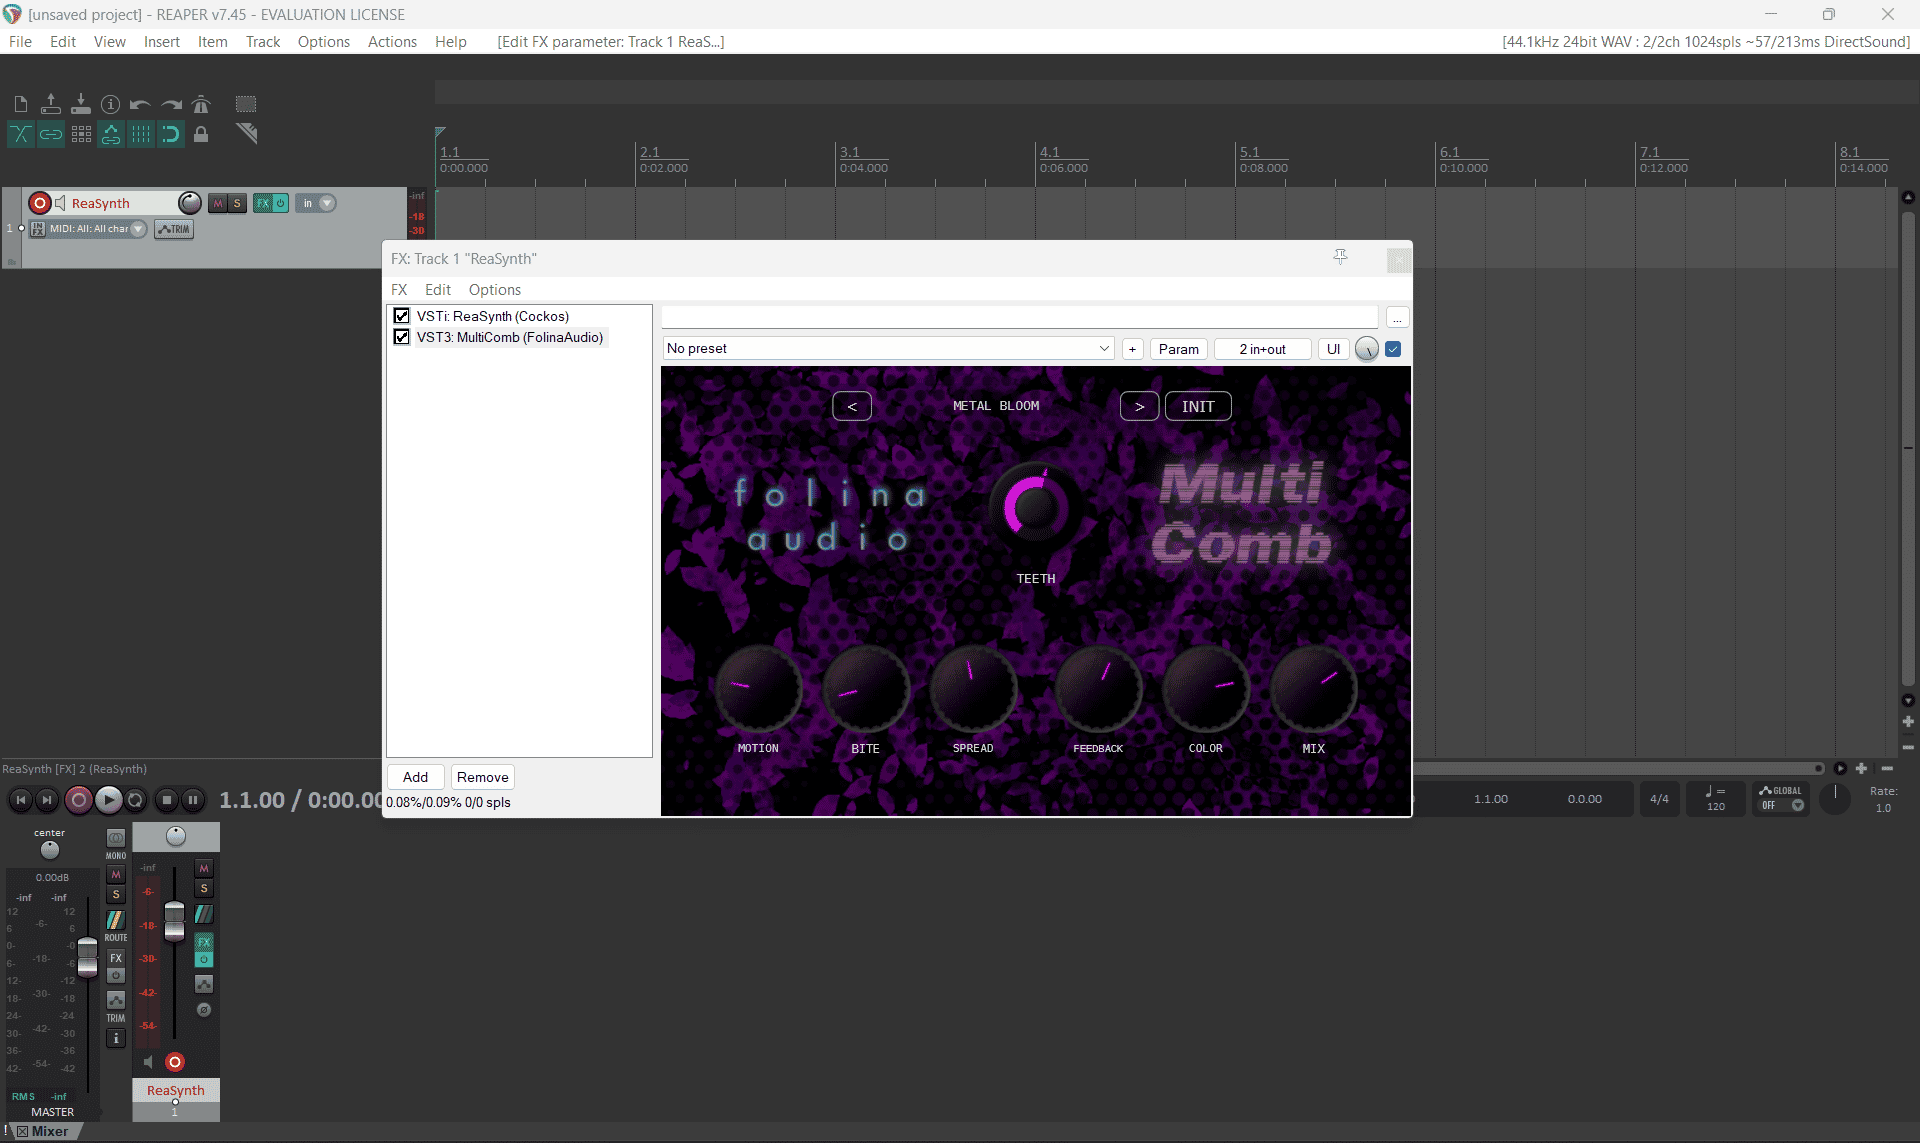Image resolution: width=1920 pixels, height=1143 pixels.
Task: Toggle record arm on ReaSynth track panel
Action: pyautogui.click(x=40, y=203)
